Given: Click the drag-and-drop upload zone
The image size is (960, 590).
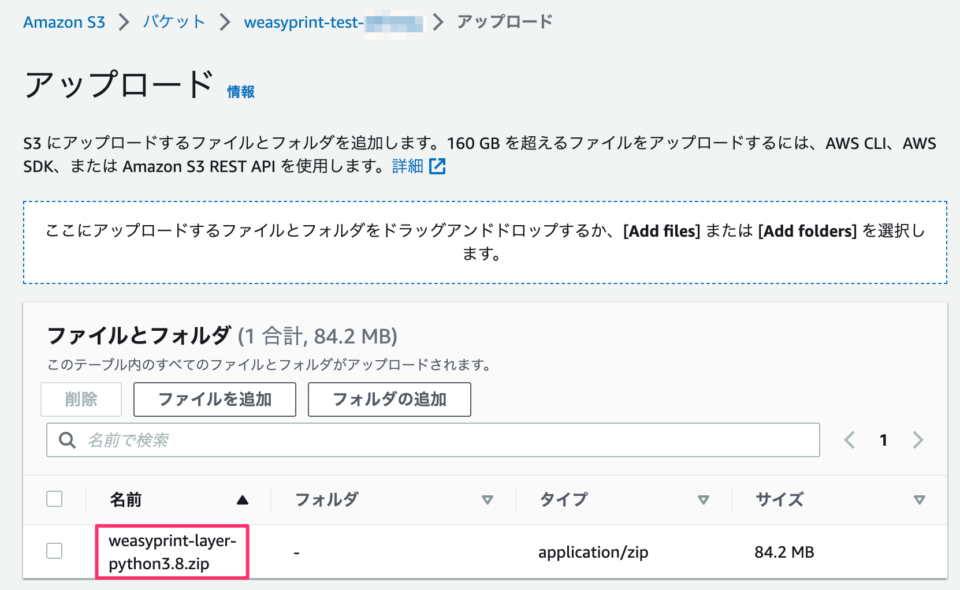Looking at the screenshot, I should tap(485, 242).
